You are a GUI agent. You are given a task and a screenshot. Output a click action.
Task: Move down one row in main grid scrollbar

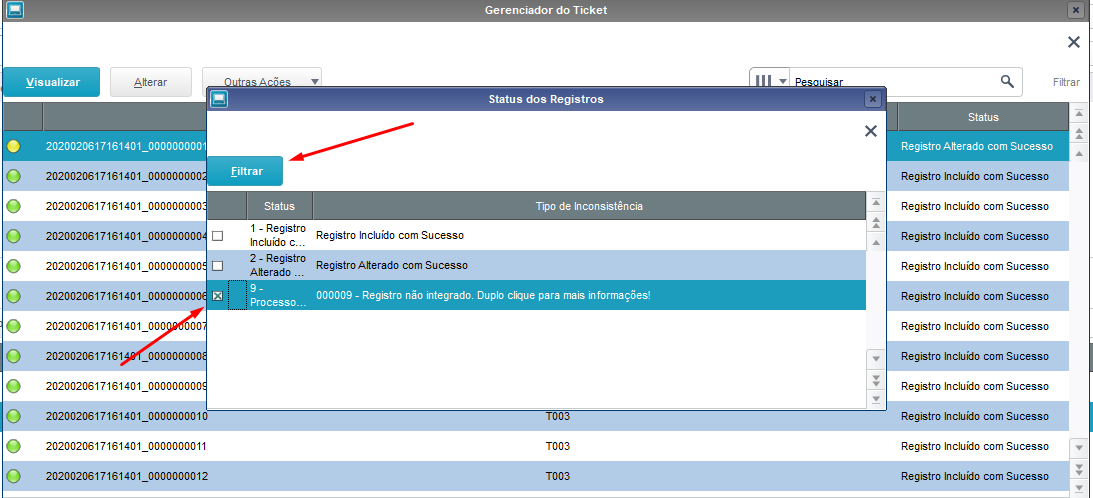(1079, 447)
